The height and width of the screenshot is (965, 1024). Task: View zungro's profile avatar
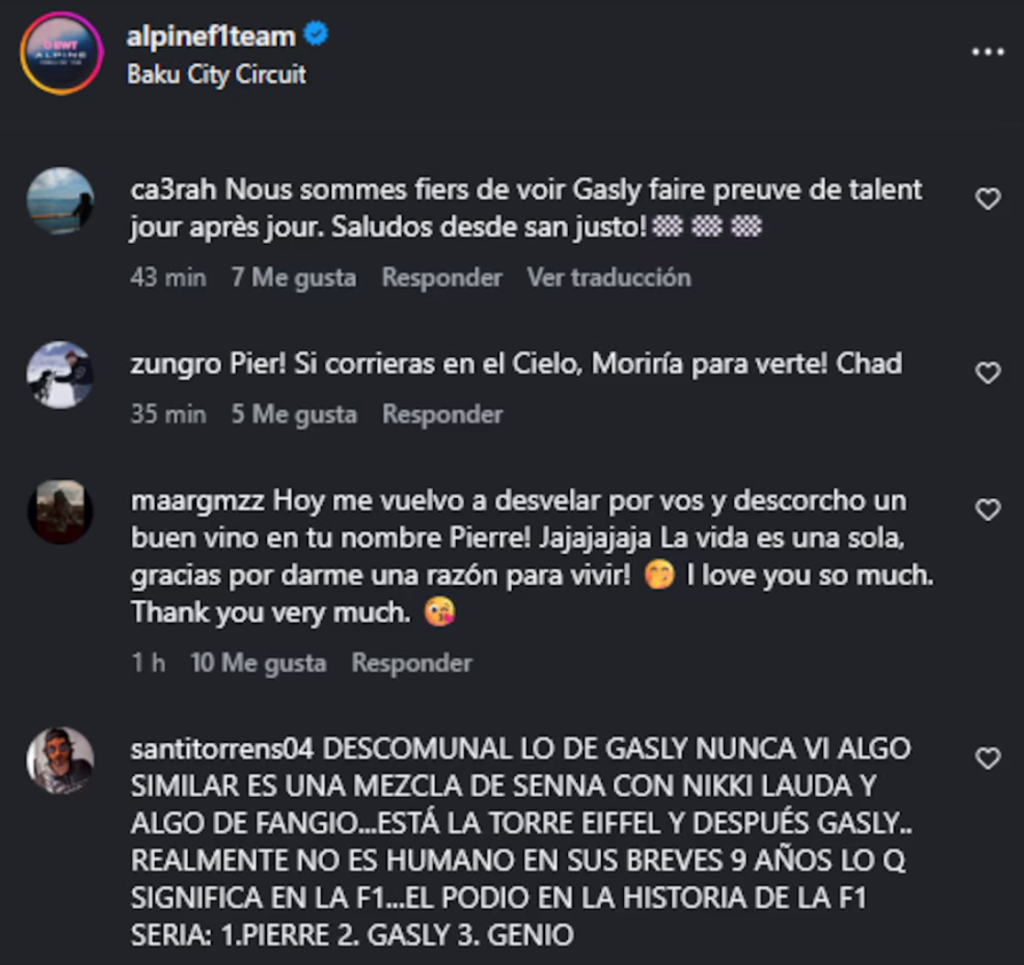click(61, 375)
